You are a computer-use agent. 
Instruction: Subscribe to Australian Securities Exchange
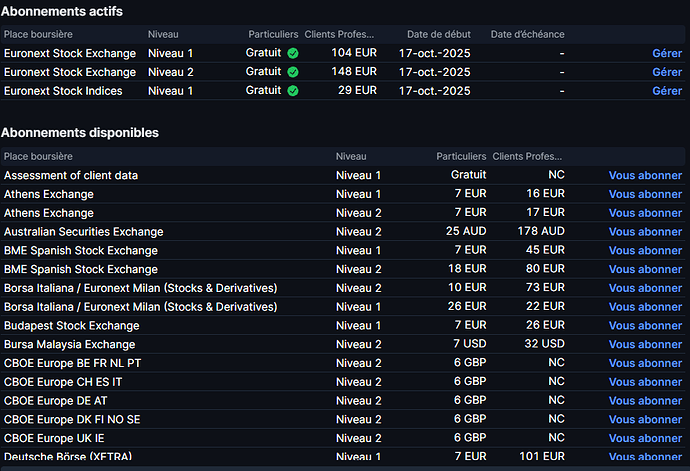[645, 232]
